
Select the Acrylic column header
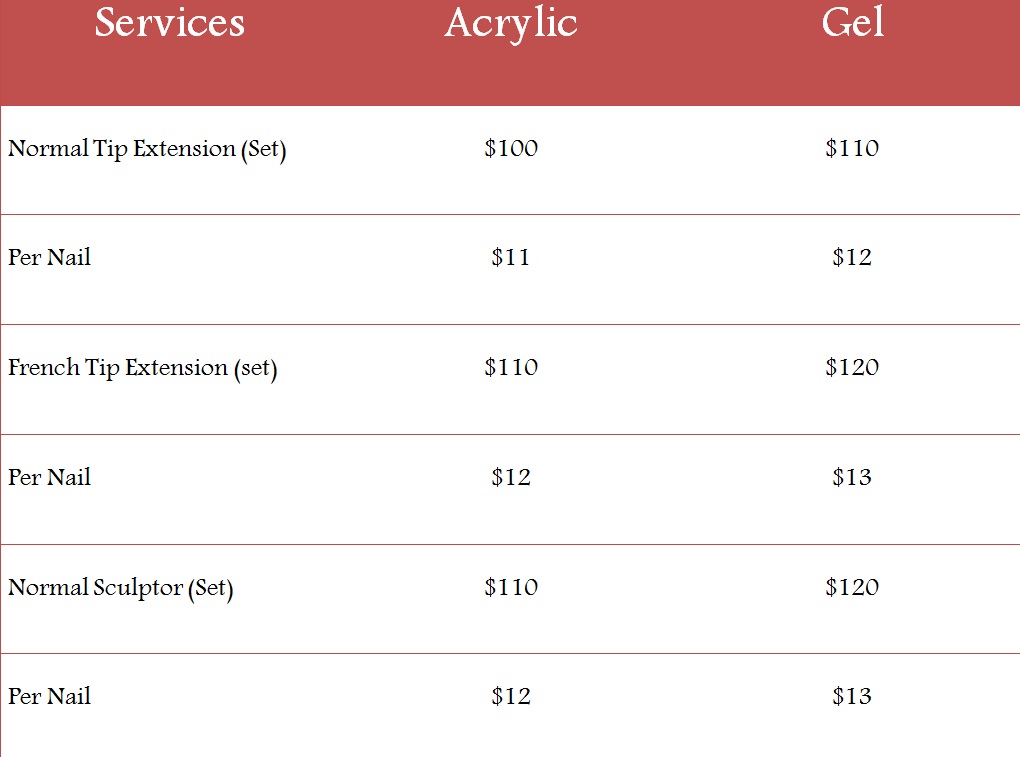pyautogui.click(x=511, y=23)
